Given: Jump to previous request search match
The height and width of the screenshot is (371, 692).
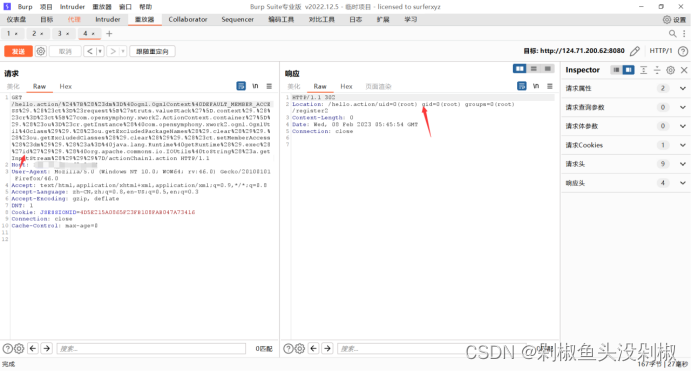Looking at the screenshot, I should [x=33, y=349].
